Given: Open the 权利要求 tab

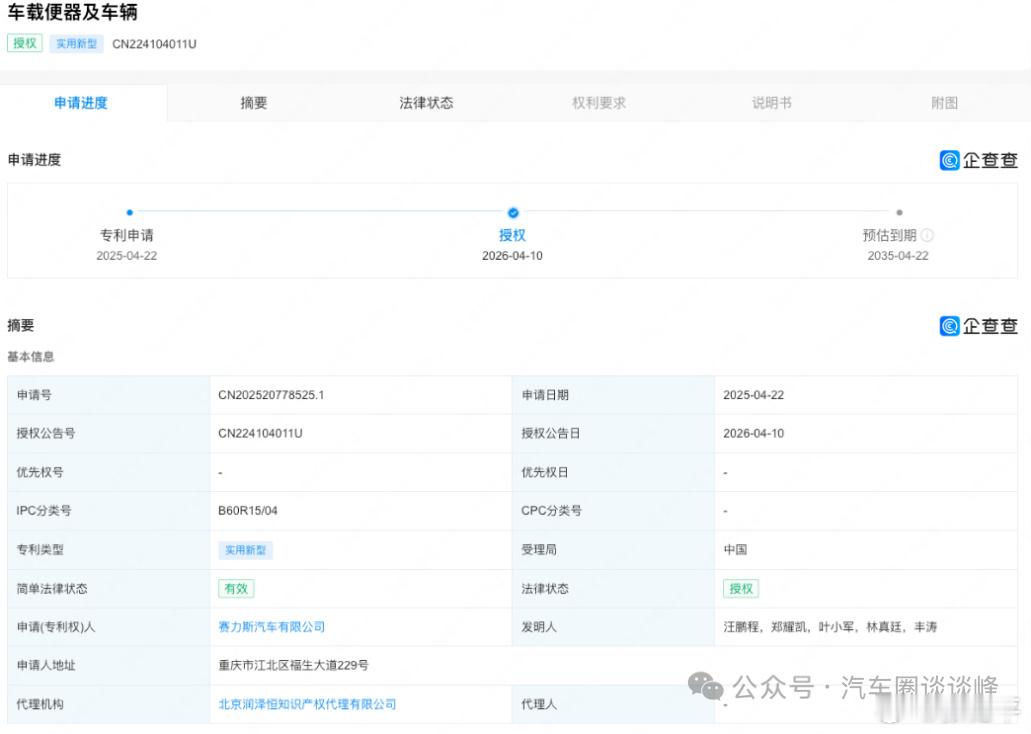Looking at the screenshot, I should point(598,101).
